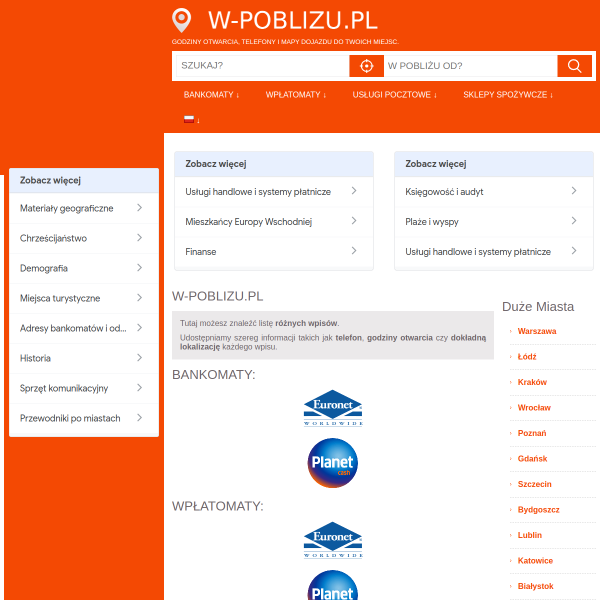Click the Planet Cash logo under WPŁATOMATY
600x600 pixels.
[333, 585]
